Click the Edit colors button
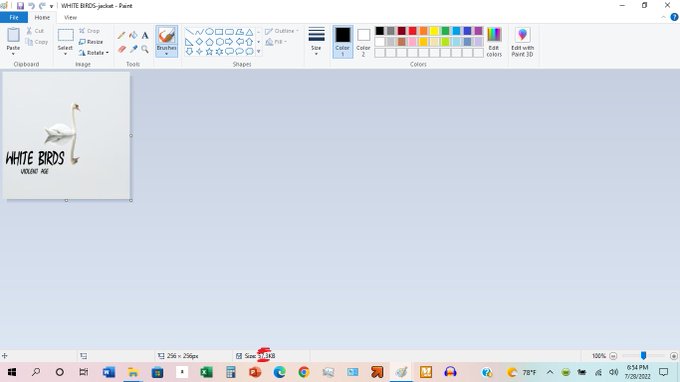Image resolution: width=680 pixels, height=382 pixels. point(494,42)
